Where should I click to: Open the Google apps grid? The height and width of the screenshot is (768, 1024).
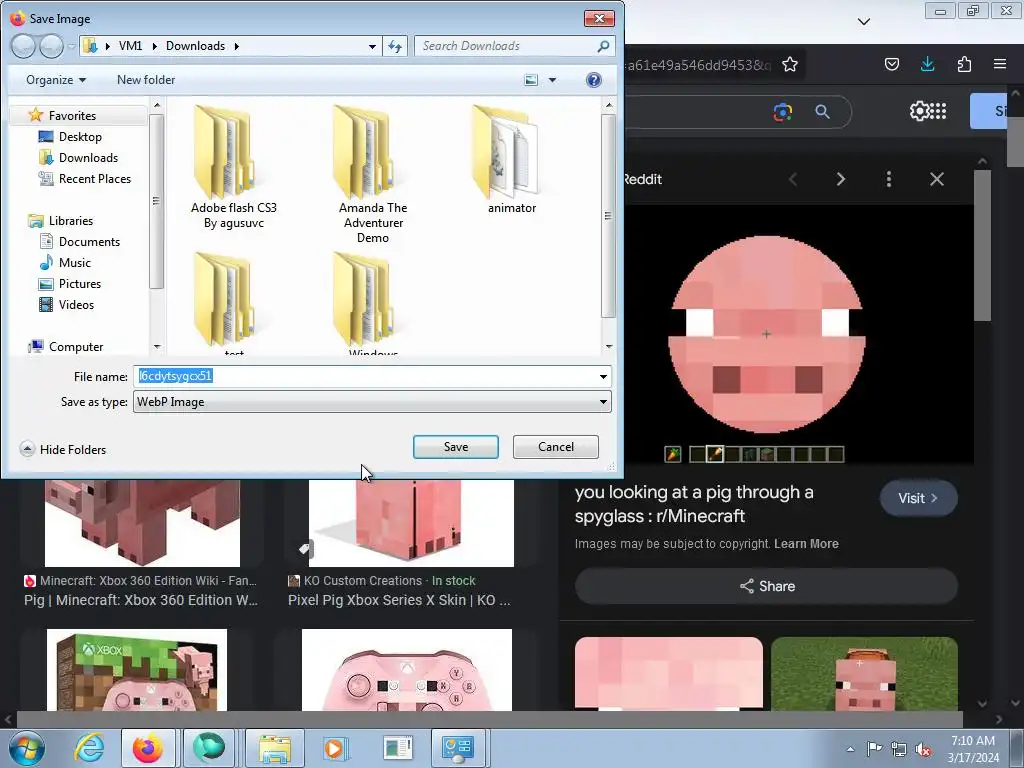(x=938, y=111)
